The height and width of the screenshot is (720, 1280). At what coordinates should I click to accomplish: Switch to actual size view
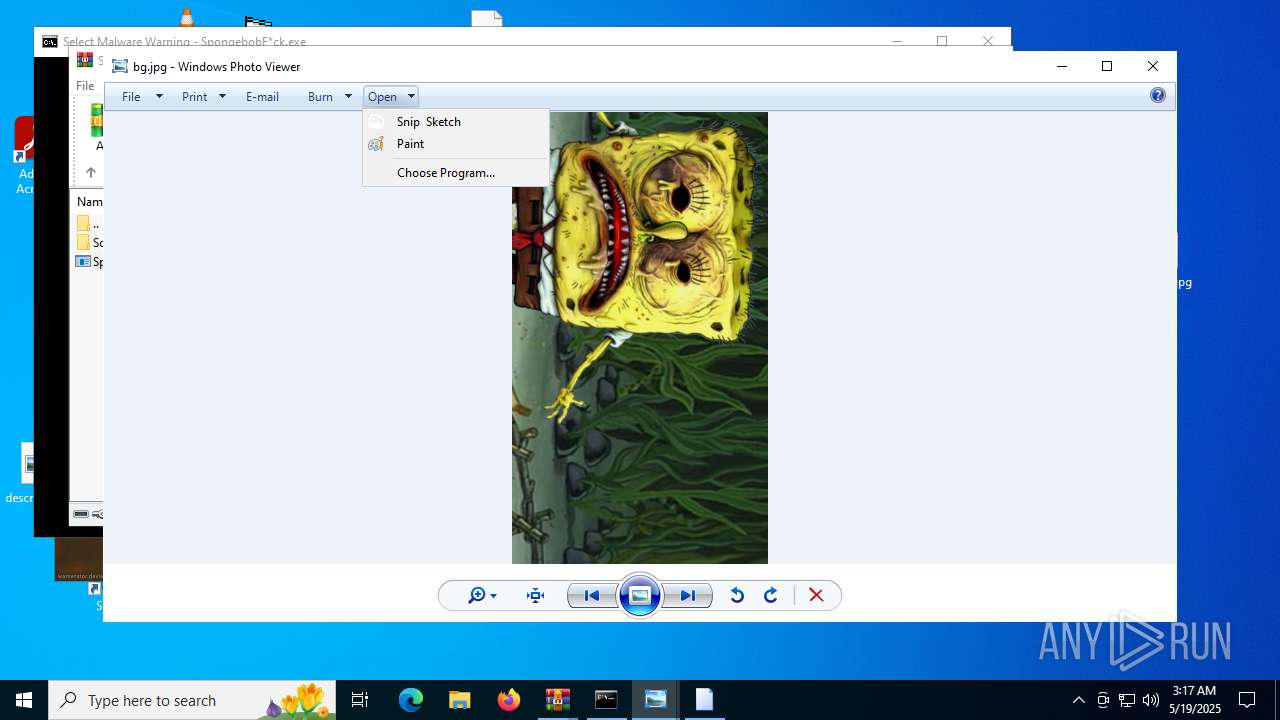point(536,596)
